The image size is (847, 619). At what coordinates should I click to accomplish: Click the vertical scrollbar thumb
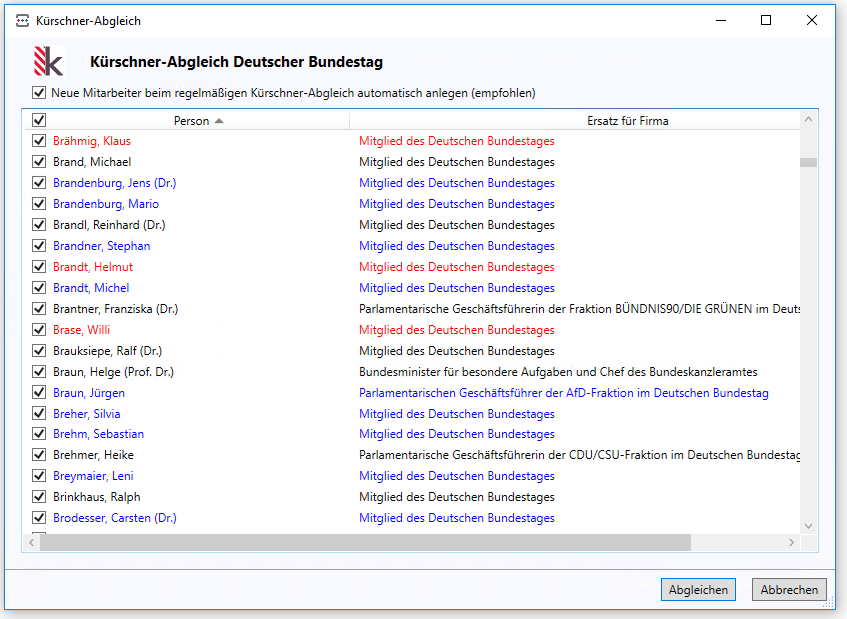tap(808, 162)
